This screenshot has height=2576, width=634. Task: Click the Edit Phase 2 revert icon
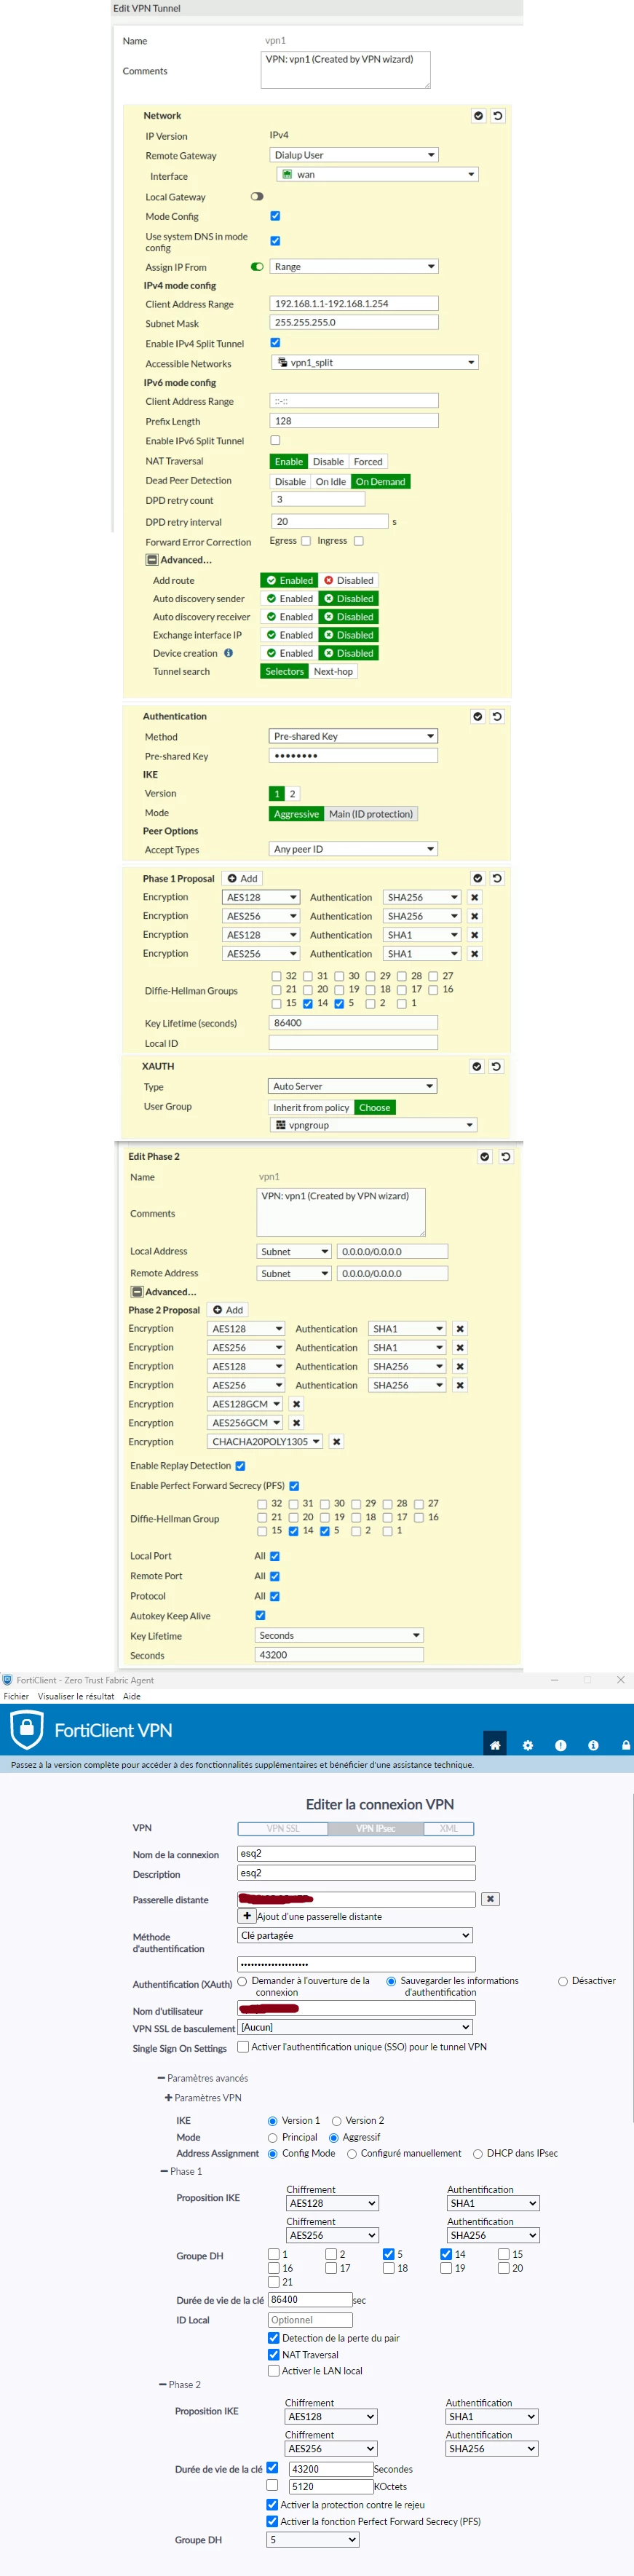[505, 1157]
